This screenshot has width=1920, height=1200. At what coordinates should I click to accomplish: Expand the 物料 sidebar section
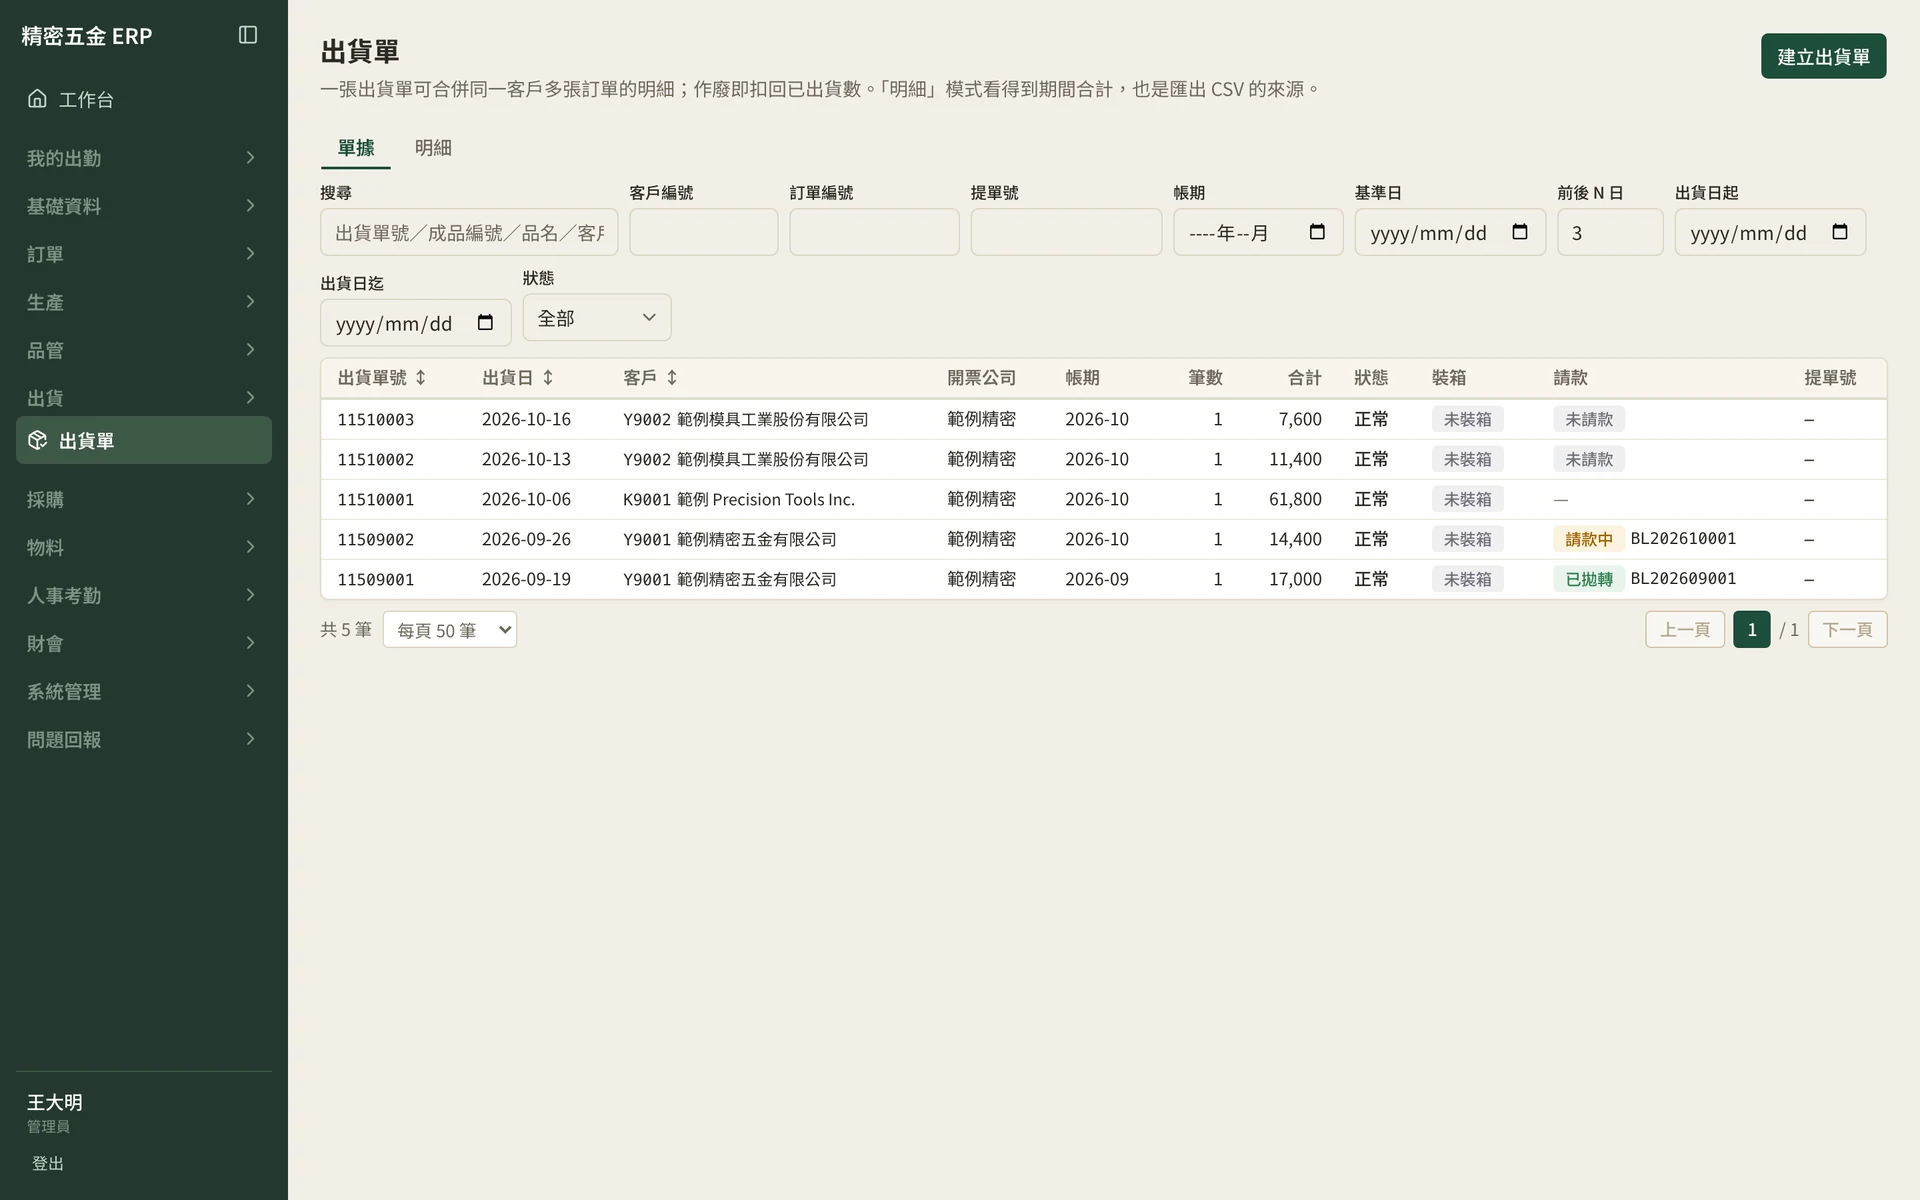144,547
